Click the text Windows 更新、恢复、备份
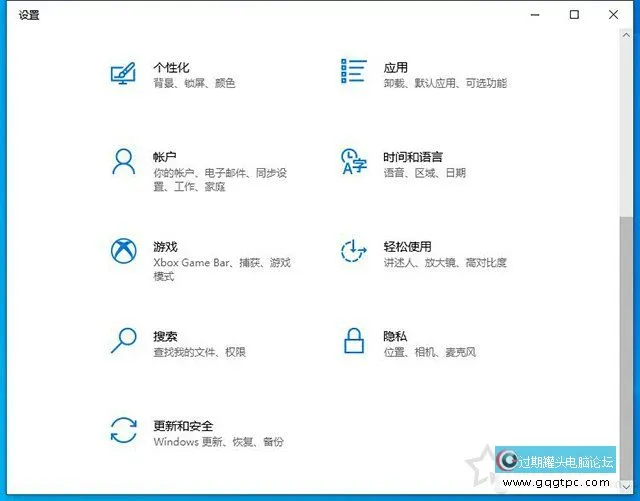Screen dimensions: 640x501 (218, 442)
